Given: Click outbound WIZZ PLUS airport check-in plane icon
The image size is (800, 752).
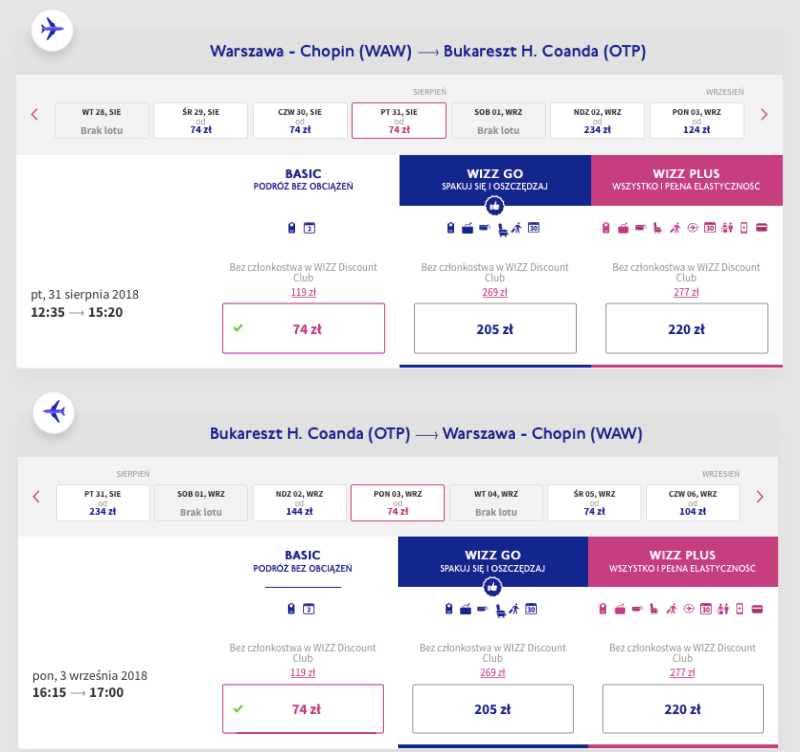Looking at the screenshot, I should pyautogui.click(x=692, y=228).
